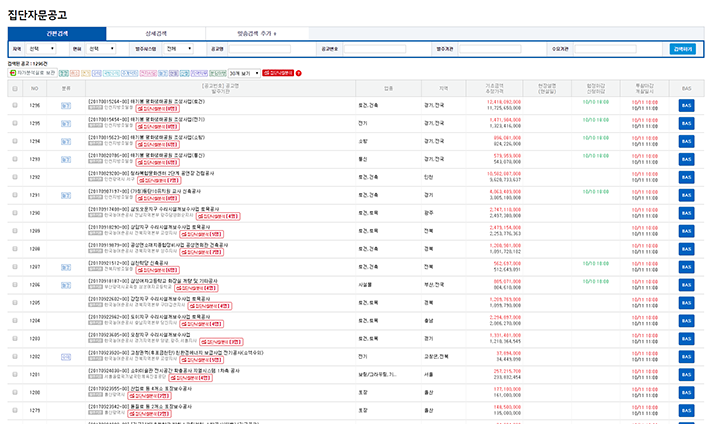Click the 수요기관 input field
The image size is (712, 424).
tap(605, 49)
